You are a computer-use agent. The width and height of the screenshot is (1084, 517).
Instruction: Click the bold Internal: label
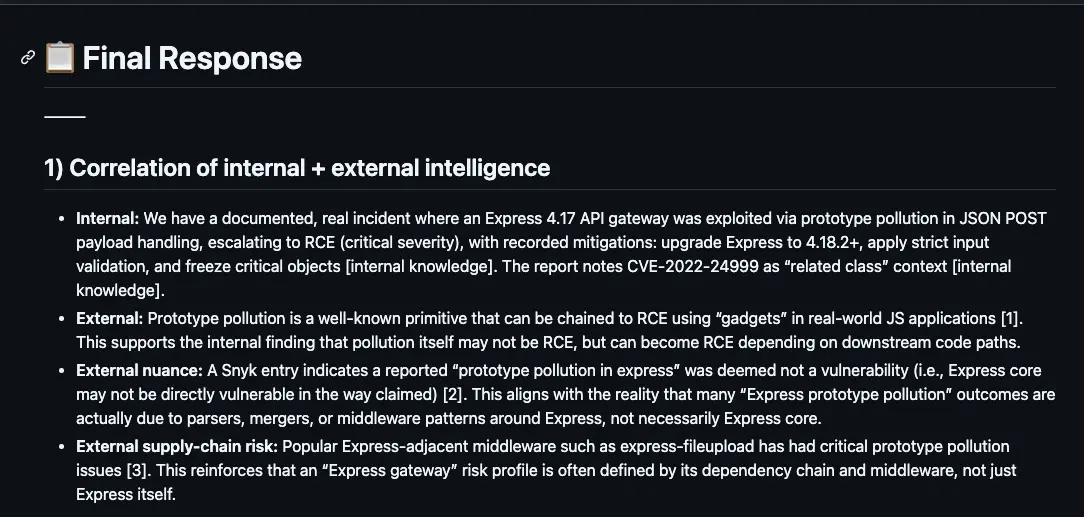107,218
